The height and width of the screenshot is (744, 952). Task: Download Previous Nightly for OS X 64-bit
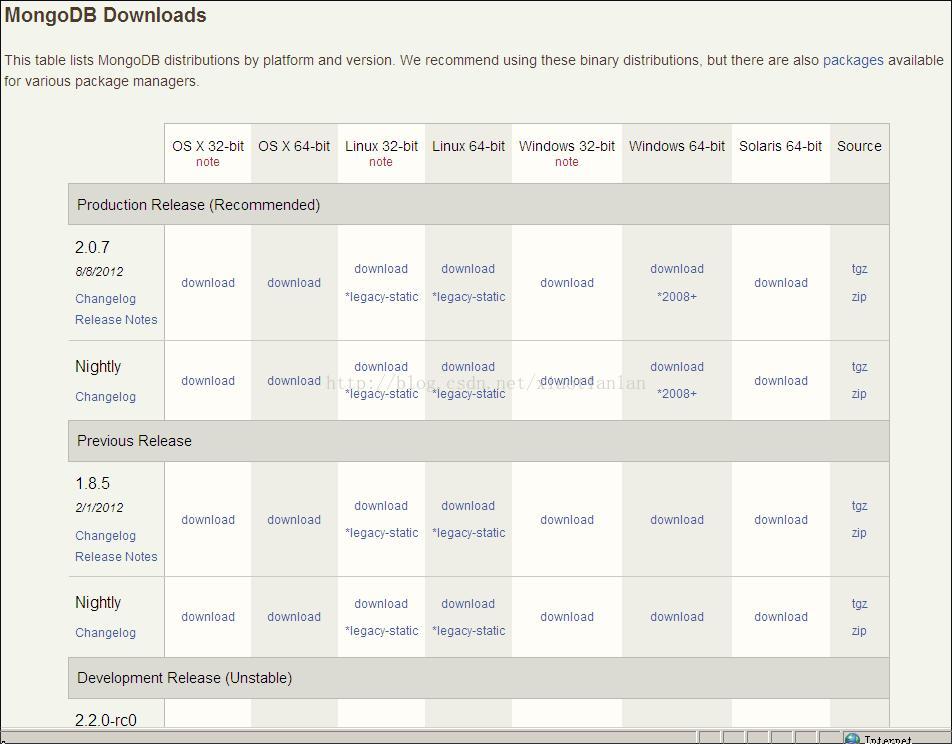click(x=294, y=617)
